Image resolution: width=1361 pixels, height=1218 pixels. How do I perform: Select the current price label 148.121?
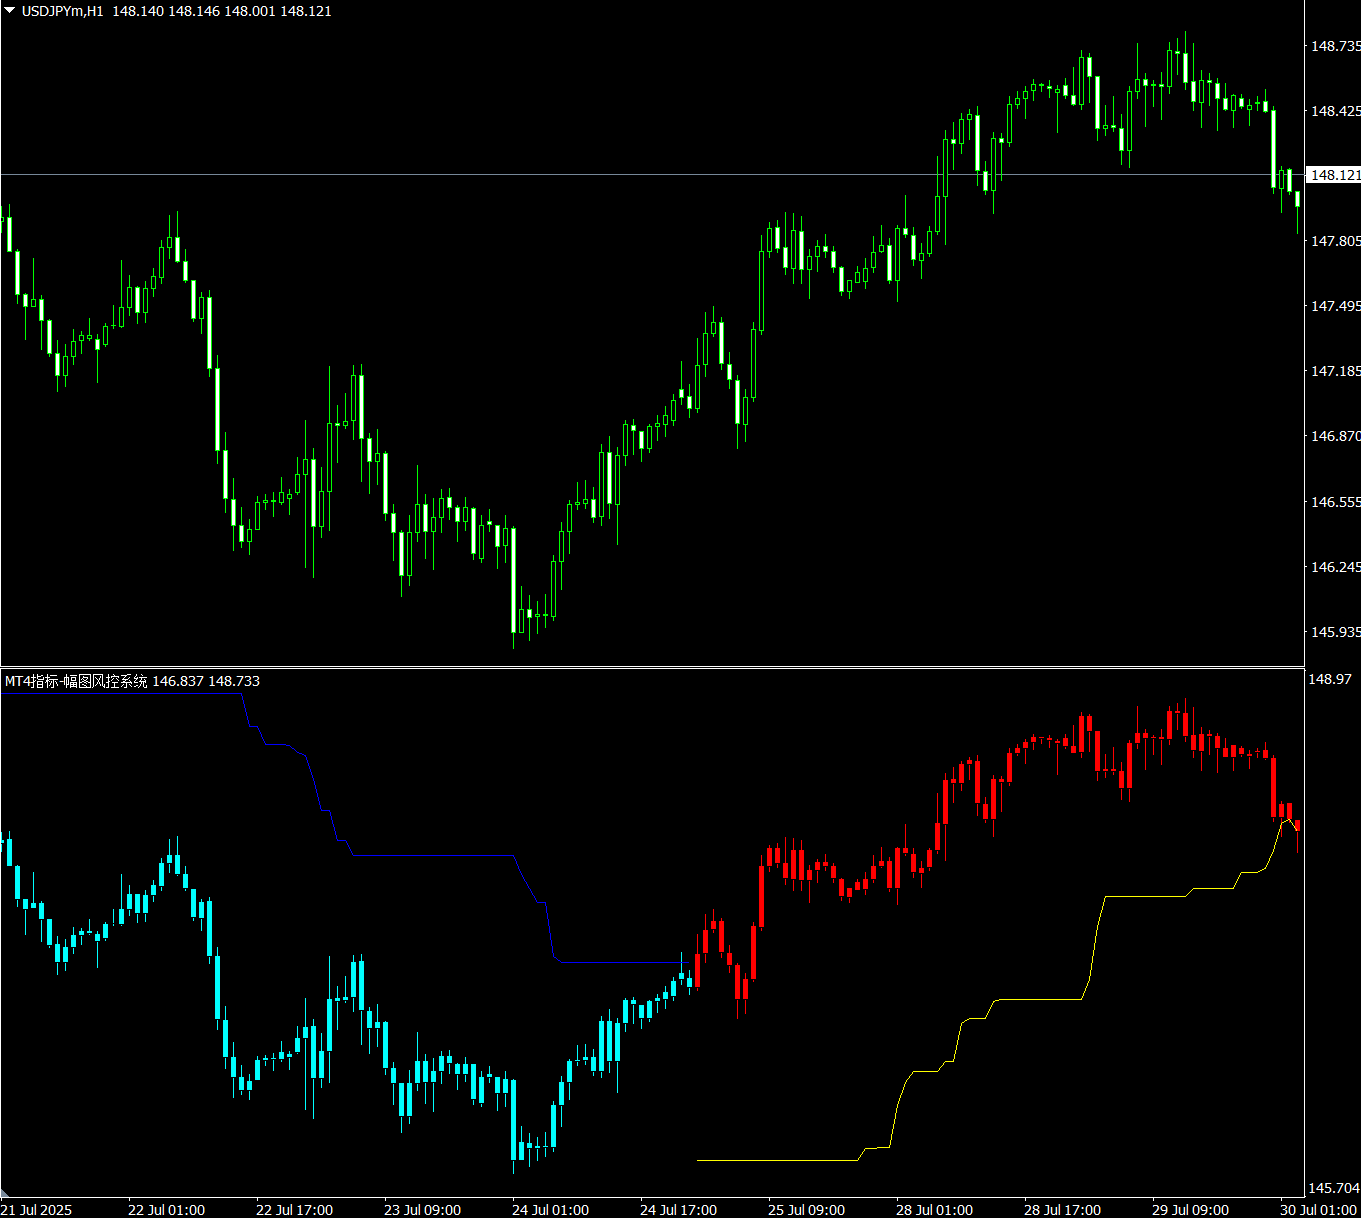[x=1335, y=175]
